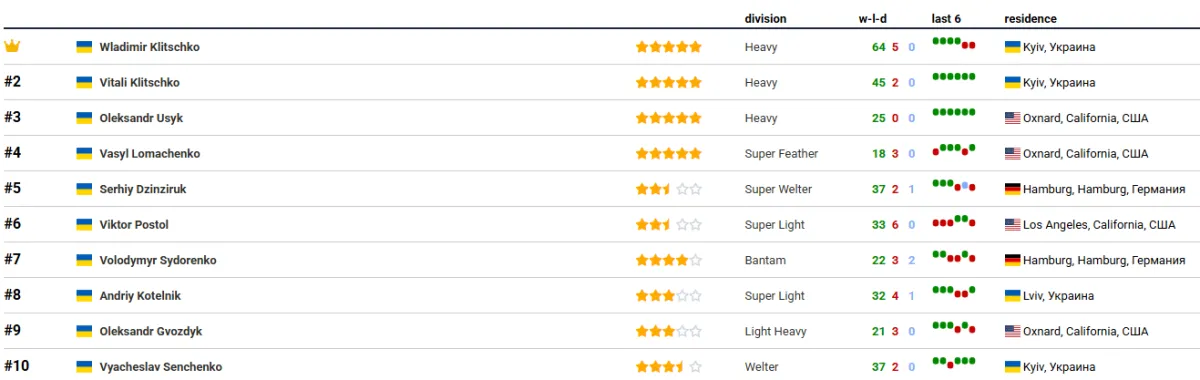Click the five-star rating for Oleksandr Usyk
Viewport: 1200px width, 380px height.
click(669, 118)
